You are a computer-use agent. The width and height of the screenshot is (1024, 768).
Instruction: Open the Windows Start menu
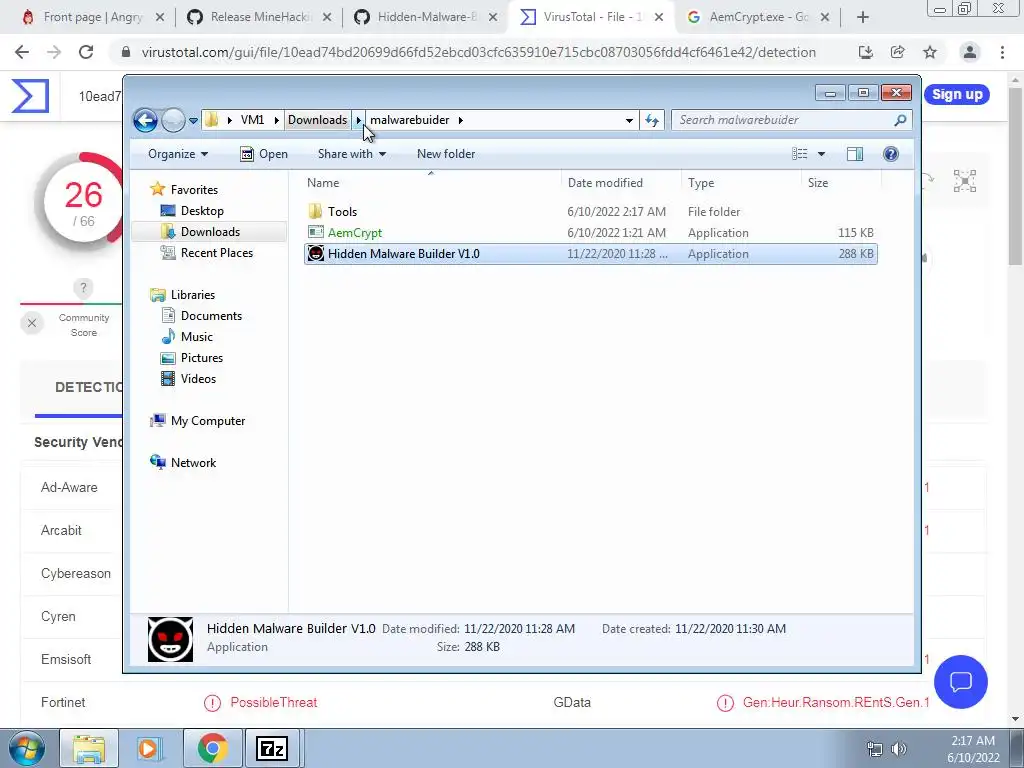coord(27,748)
